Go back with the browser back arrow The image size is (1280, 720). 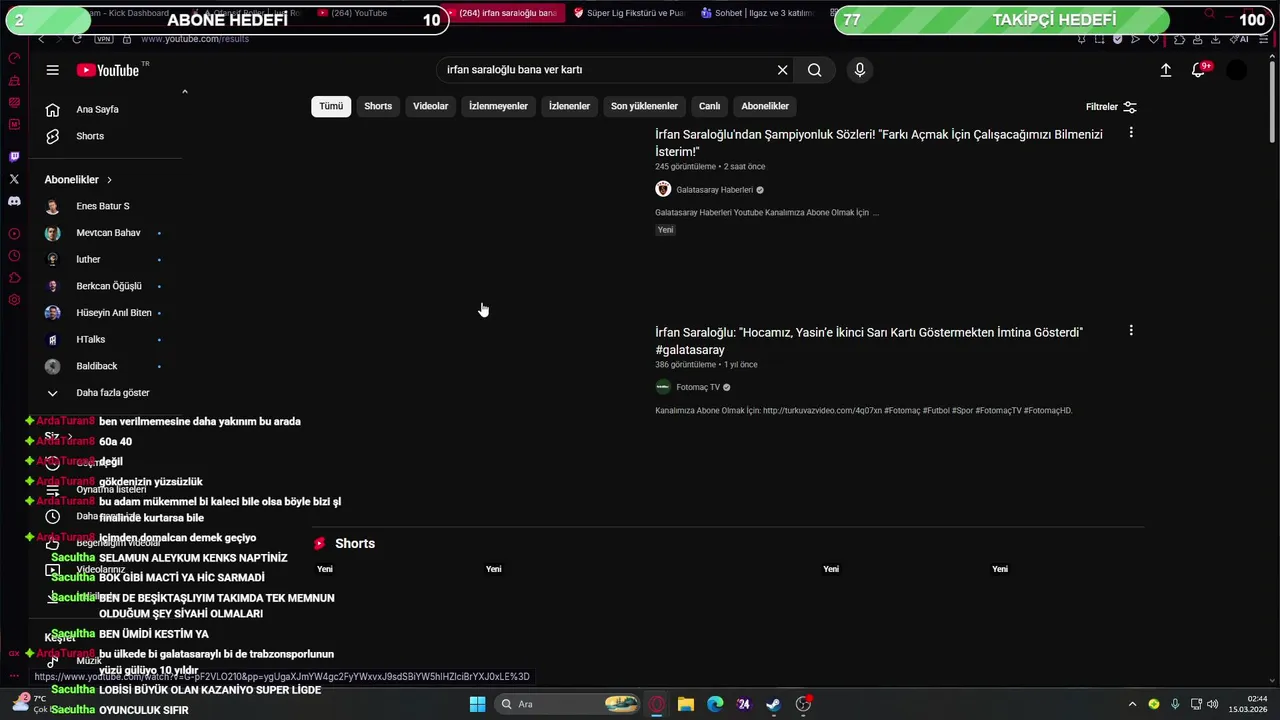(x=41, y=39)
